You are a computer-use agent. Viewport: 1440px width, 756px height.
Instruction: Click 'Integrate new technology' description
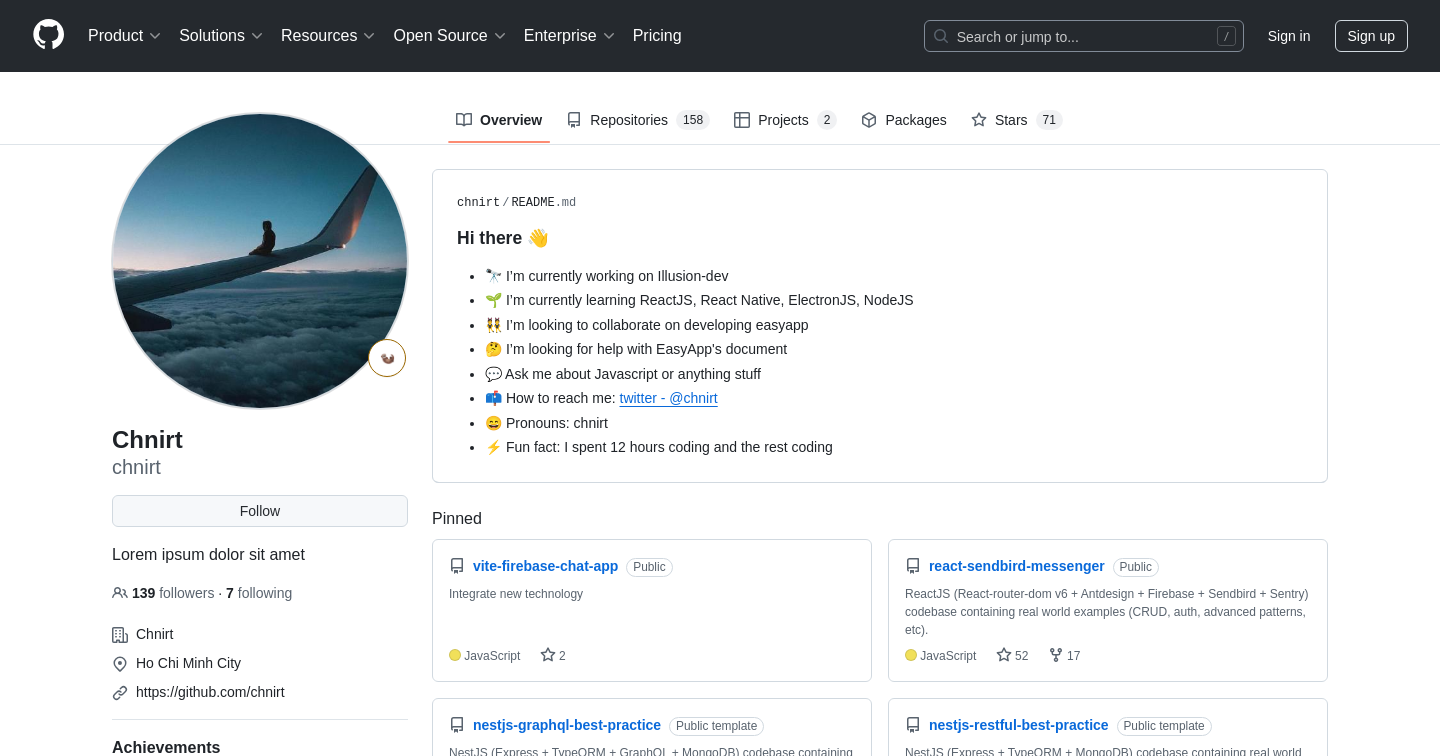click(516, 594)
